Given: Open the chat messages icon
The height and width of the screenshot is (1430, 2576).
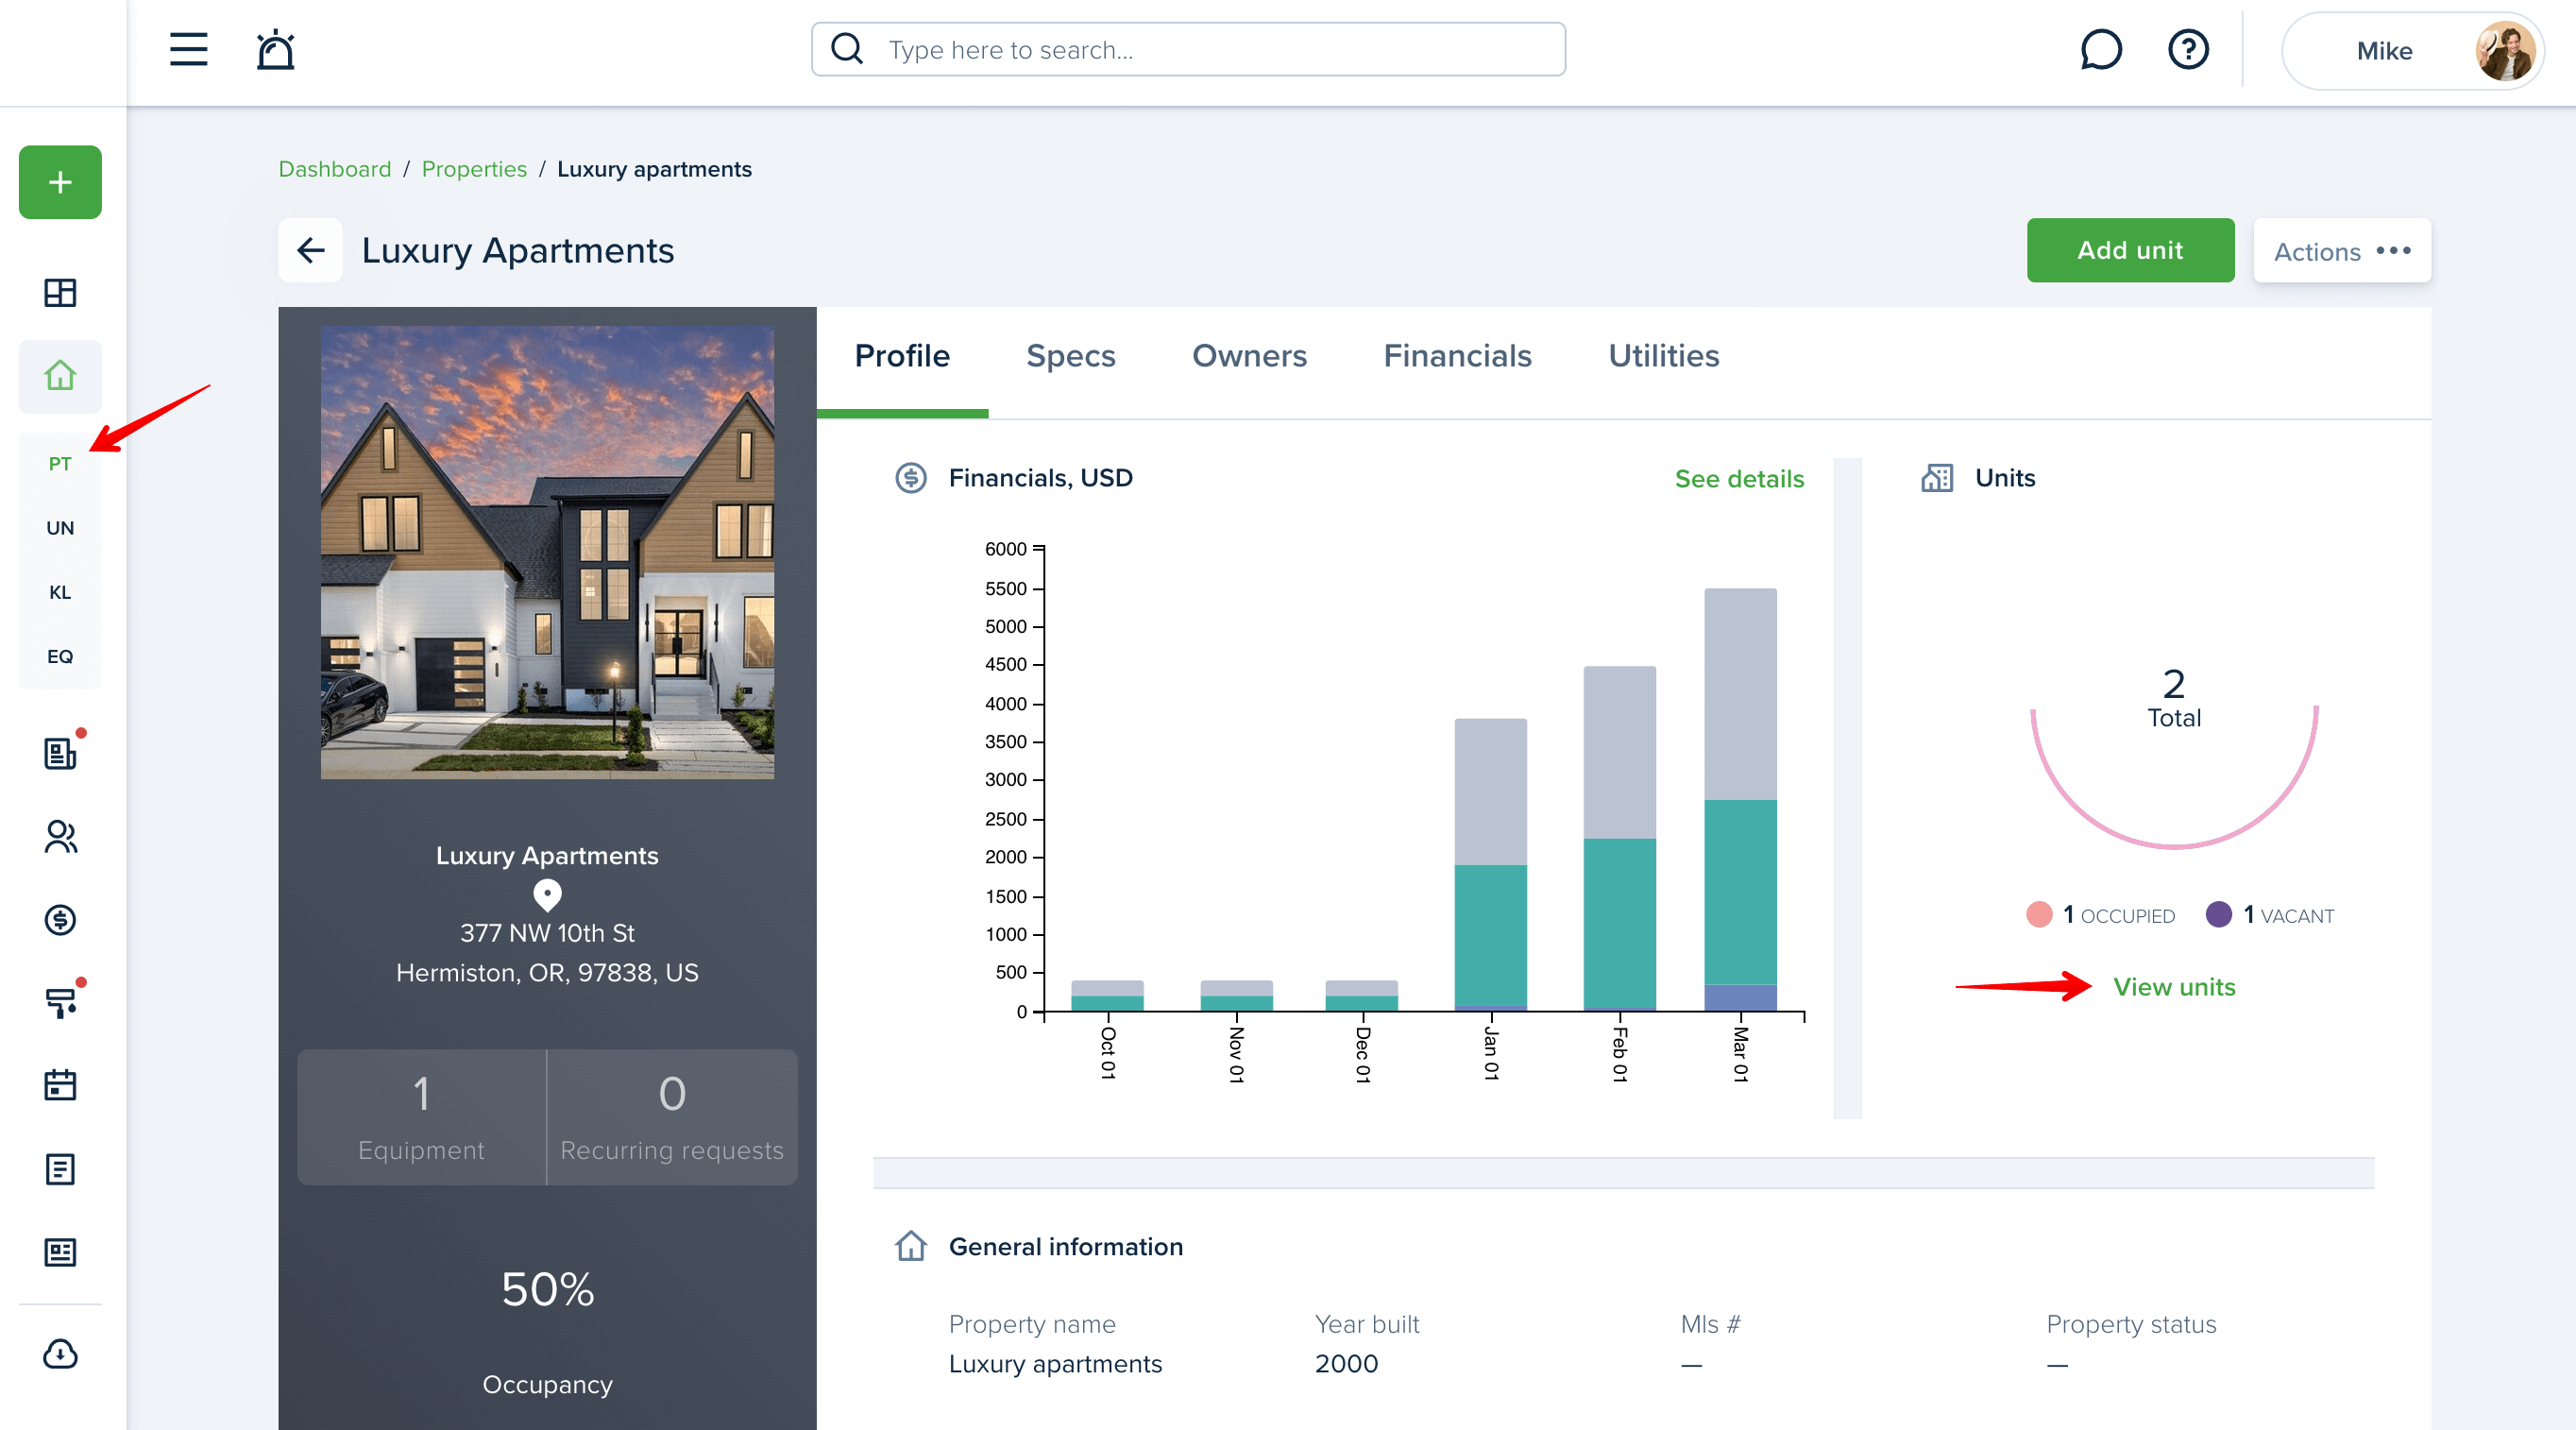Looking at the screenshot, I should (x=2101, y=49).
